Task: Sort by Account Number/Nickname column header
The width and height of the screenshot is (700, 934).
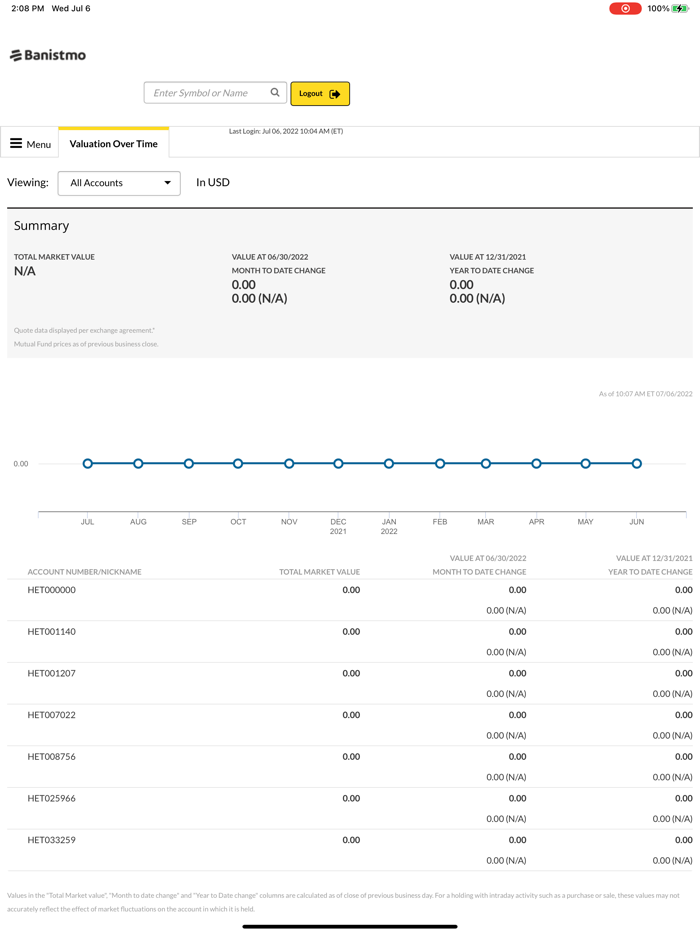Action: (84, 572)
